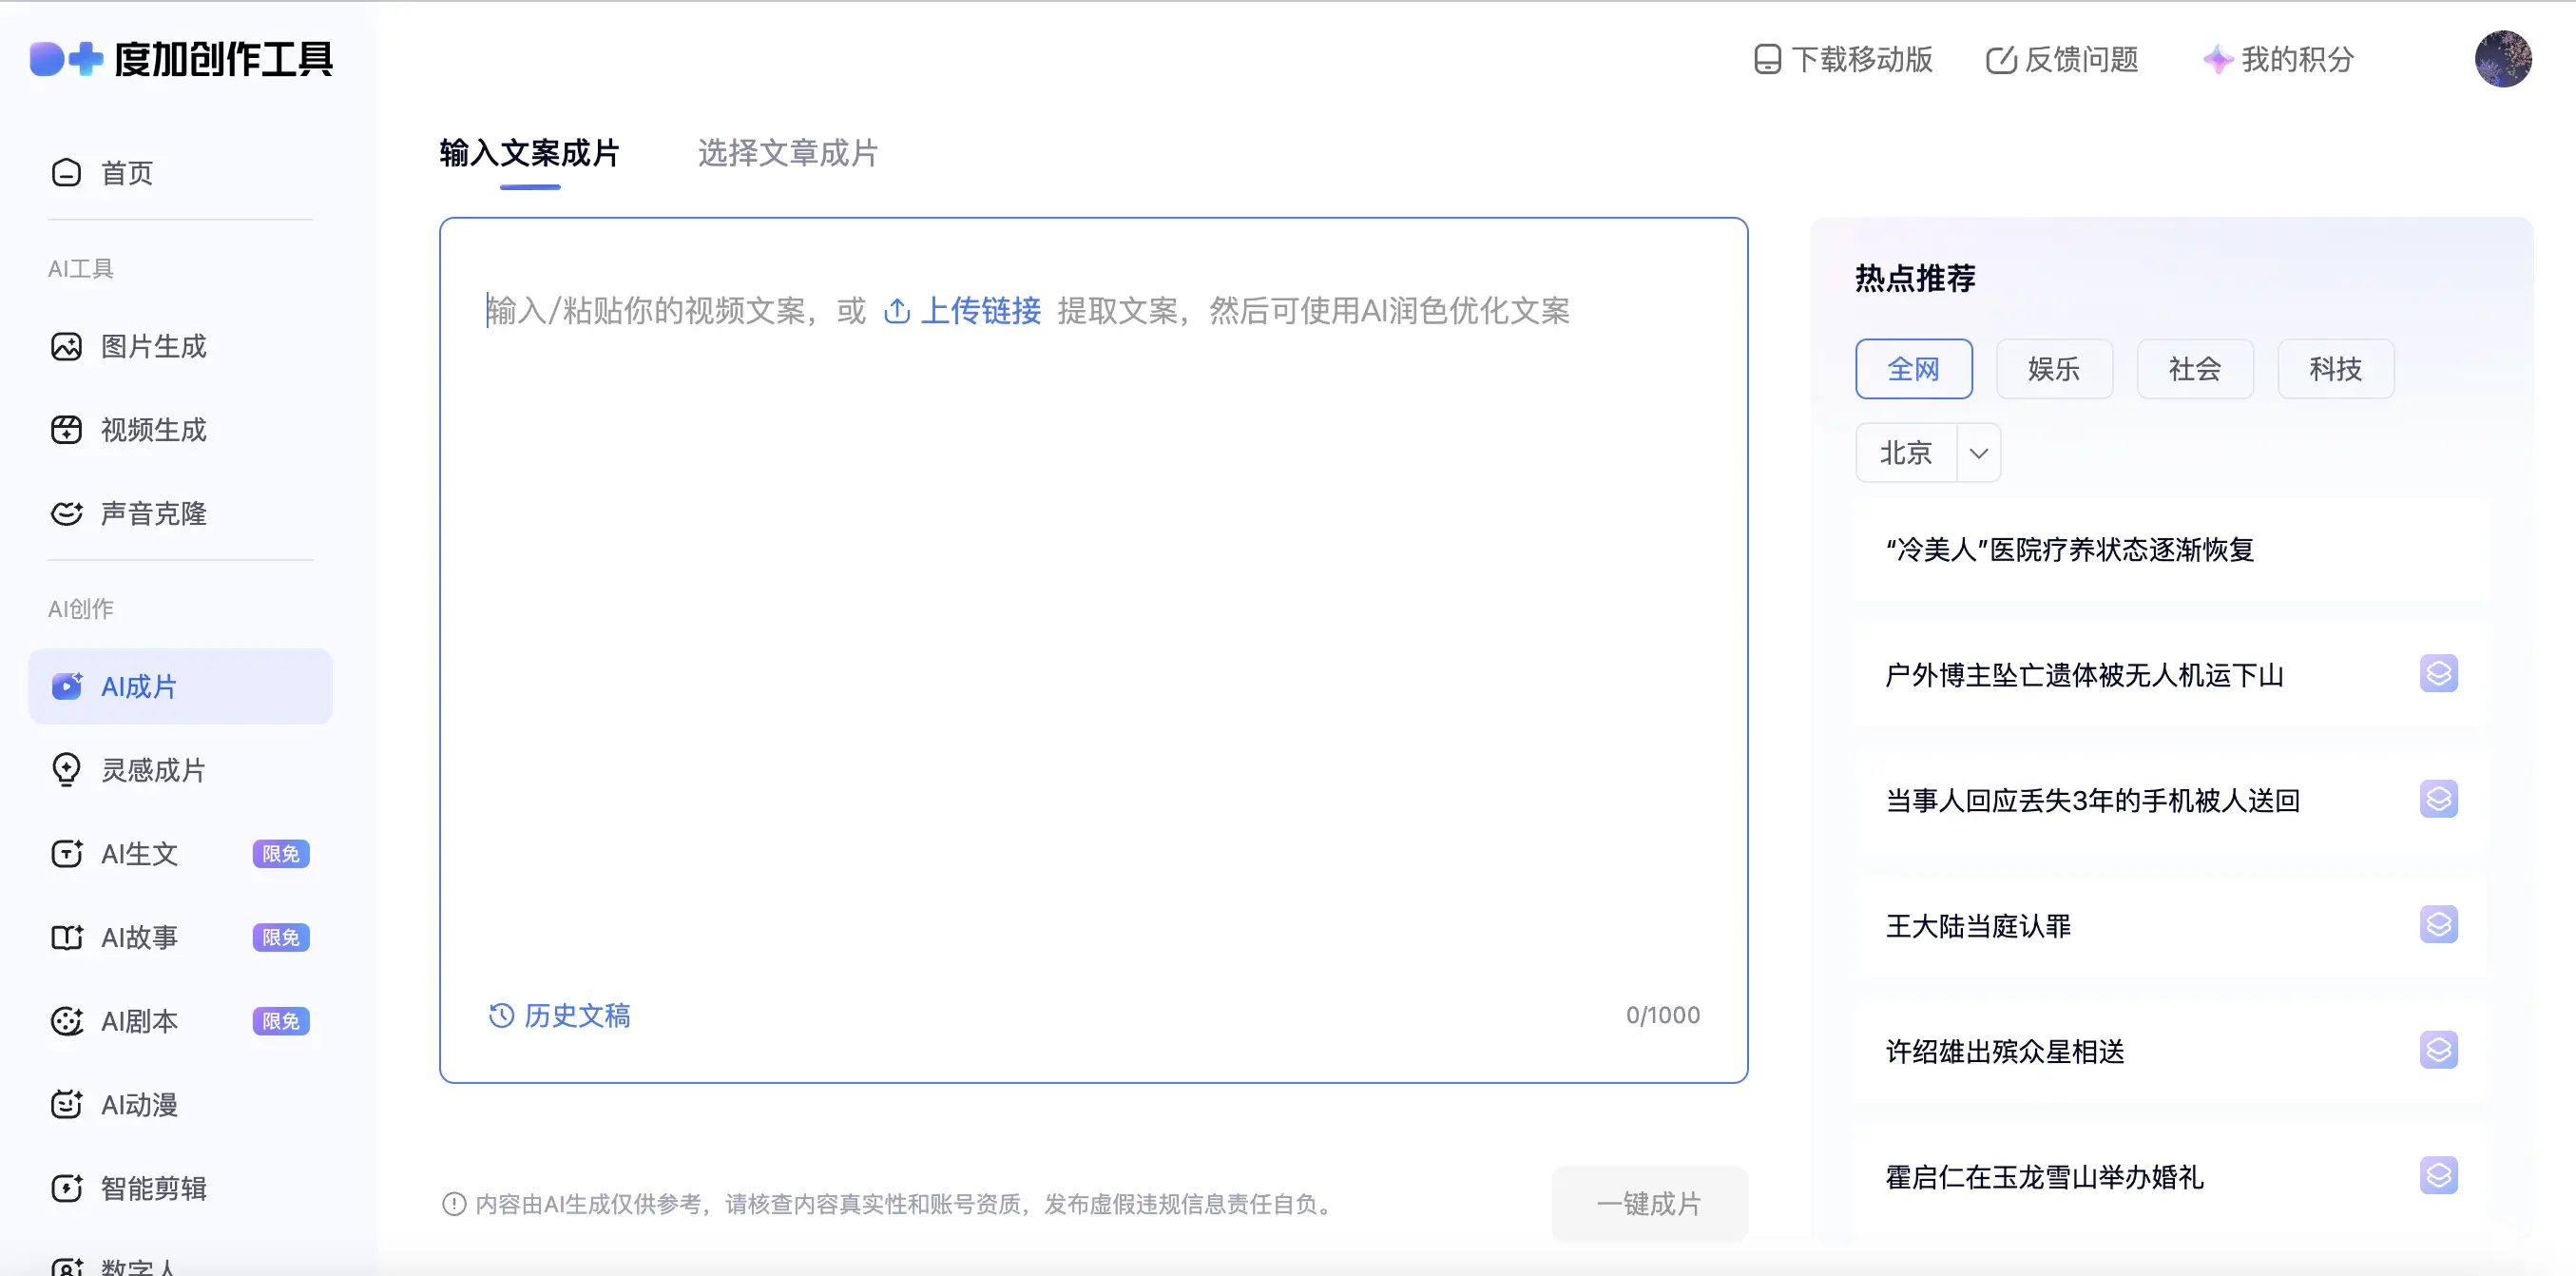The image size is (2576, 1276).
Task: Expand the 北京 city dropdown arrow
Action: [x=1978, y=453]
